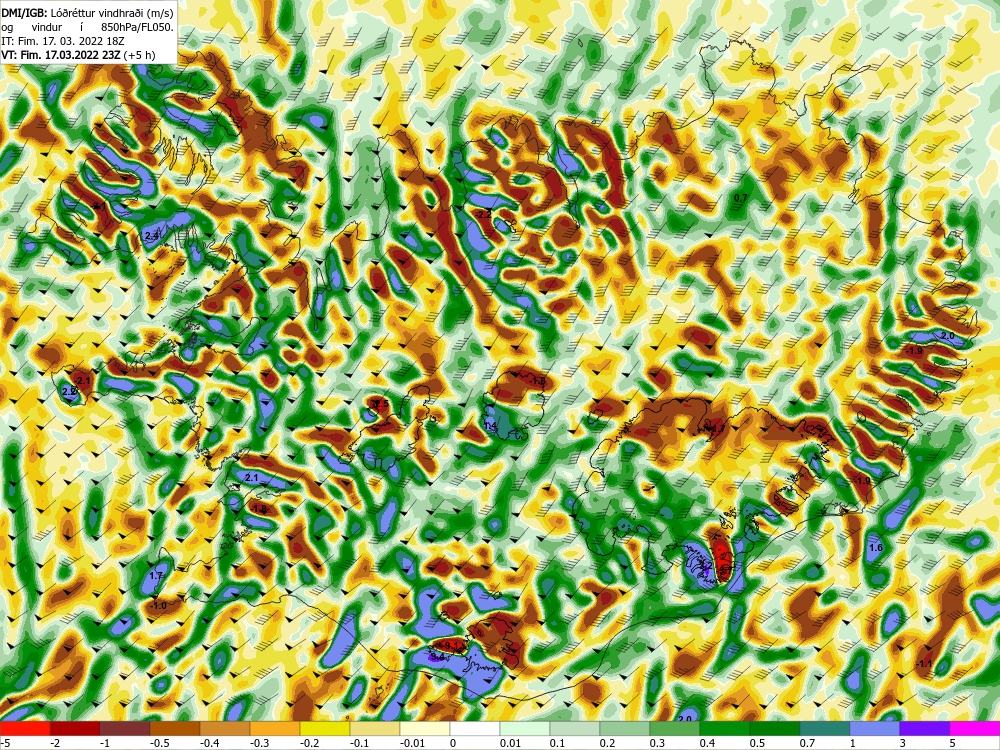Click the white legend swatch (0 to 0.01)
Image resolution: width=1000 pixels, height=750 pixels.
click(x=475, y=728)
